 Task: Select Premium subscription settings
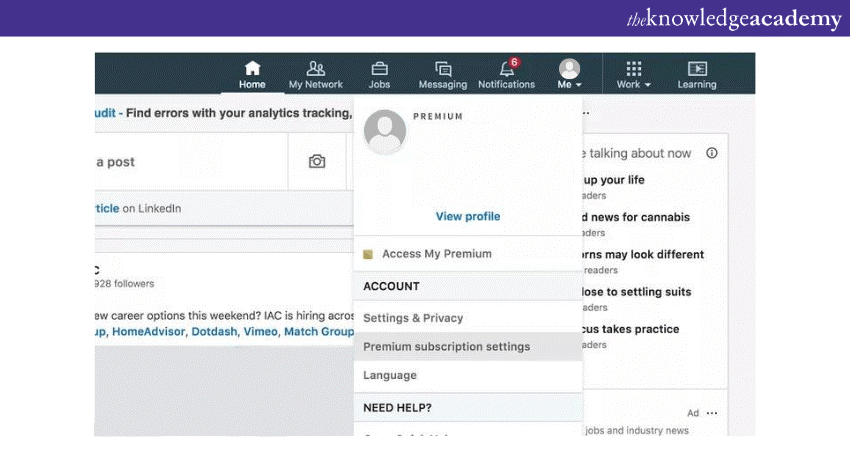pyautogui.click(x=446, y=347)
